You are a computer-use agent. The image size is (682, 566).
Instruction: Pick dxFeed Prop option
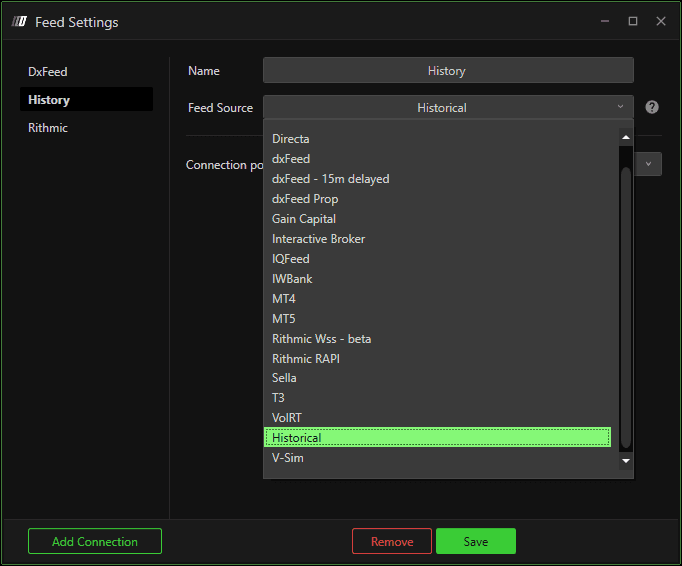437,199
